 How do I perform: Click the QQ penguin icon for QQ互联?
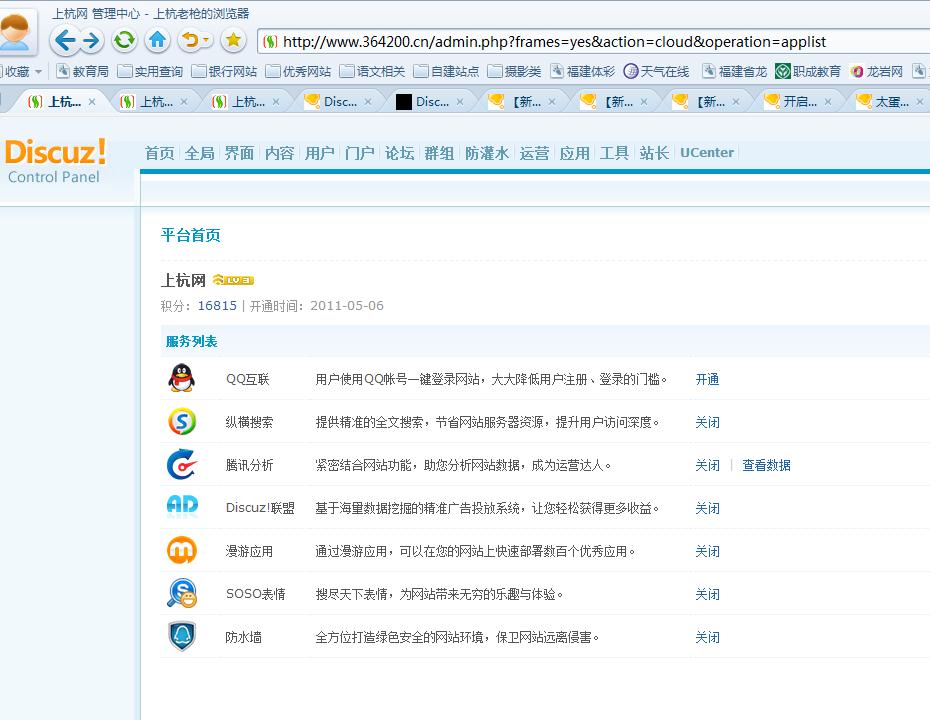(x=181, y=379)
